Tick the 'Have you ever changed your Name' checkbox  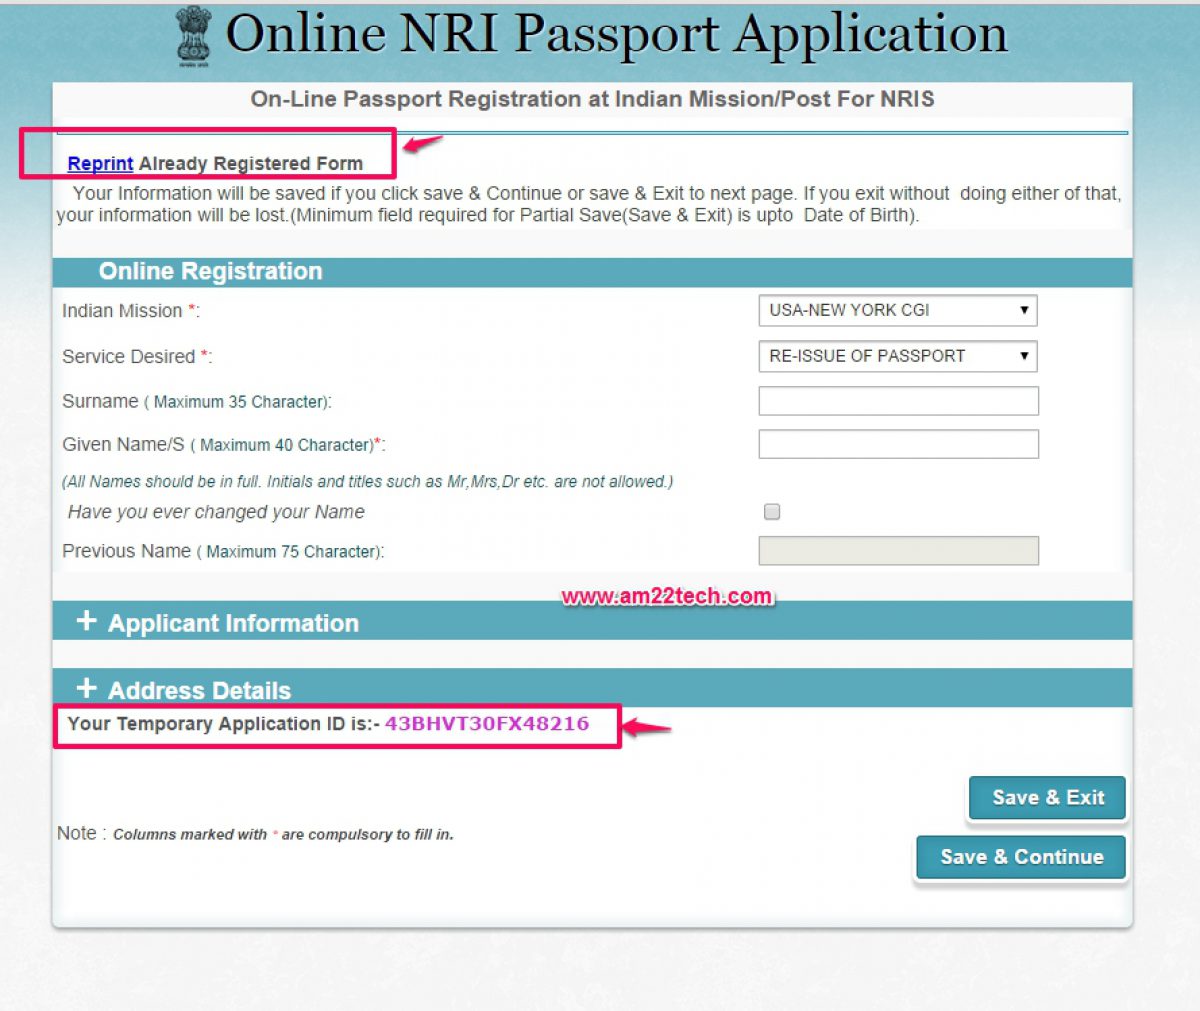tap(772, 512)
